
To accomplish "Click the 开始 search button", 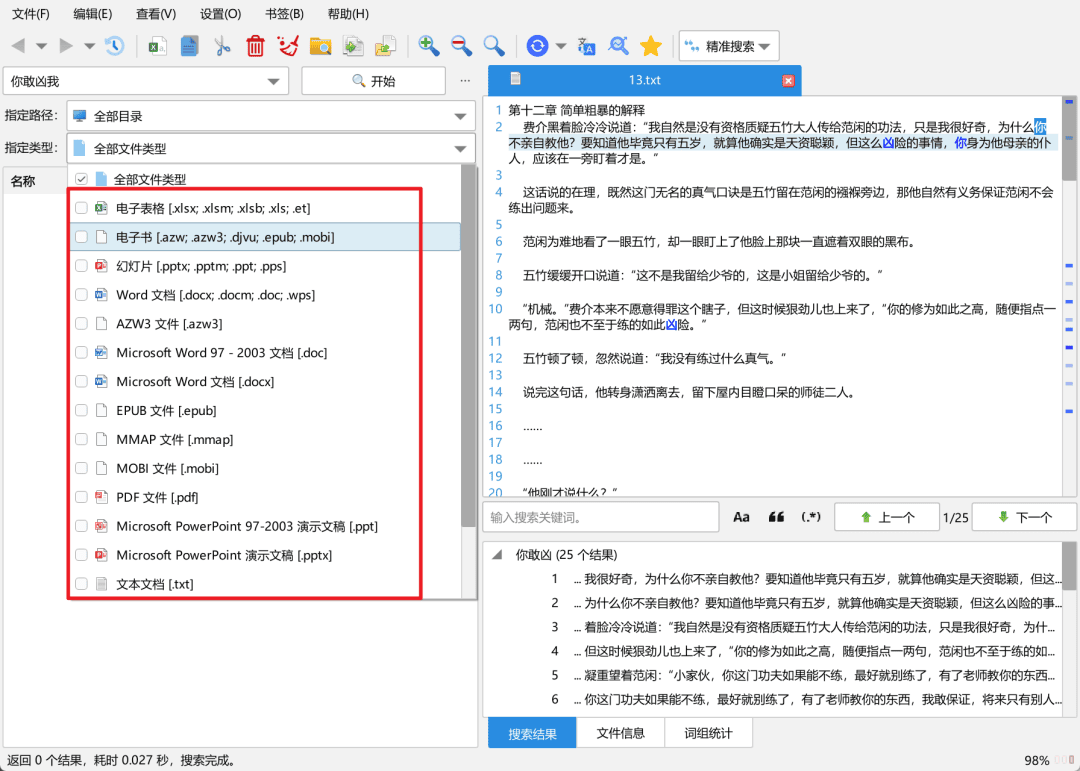I will click(373, 81).
